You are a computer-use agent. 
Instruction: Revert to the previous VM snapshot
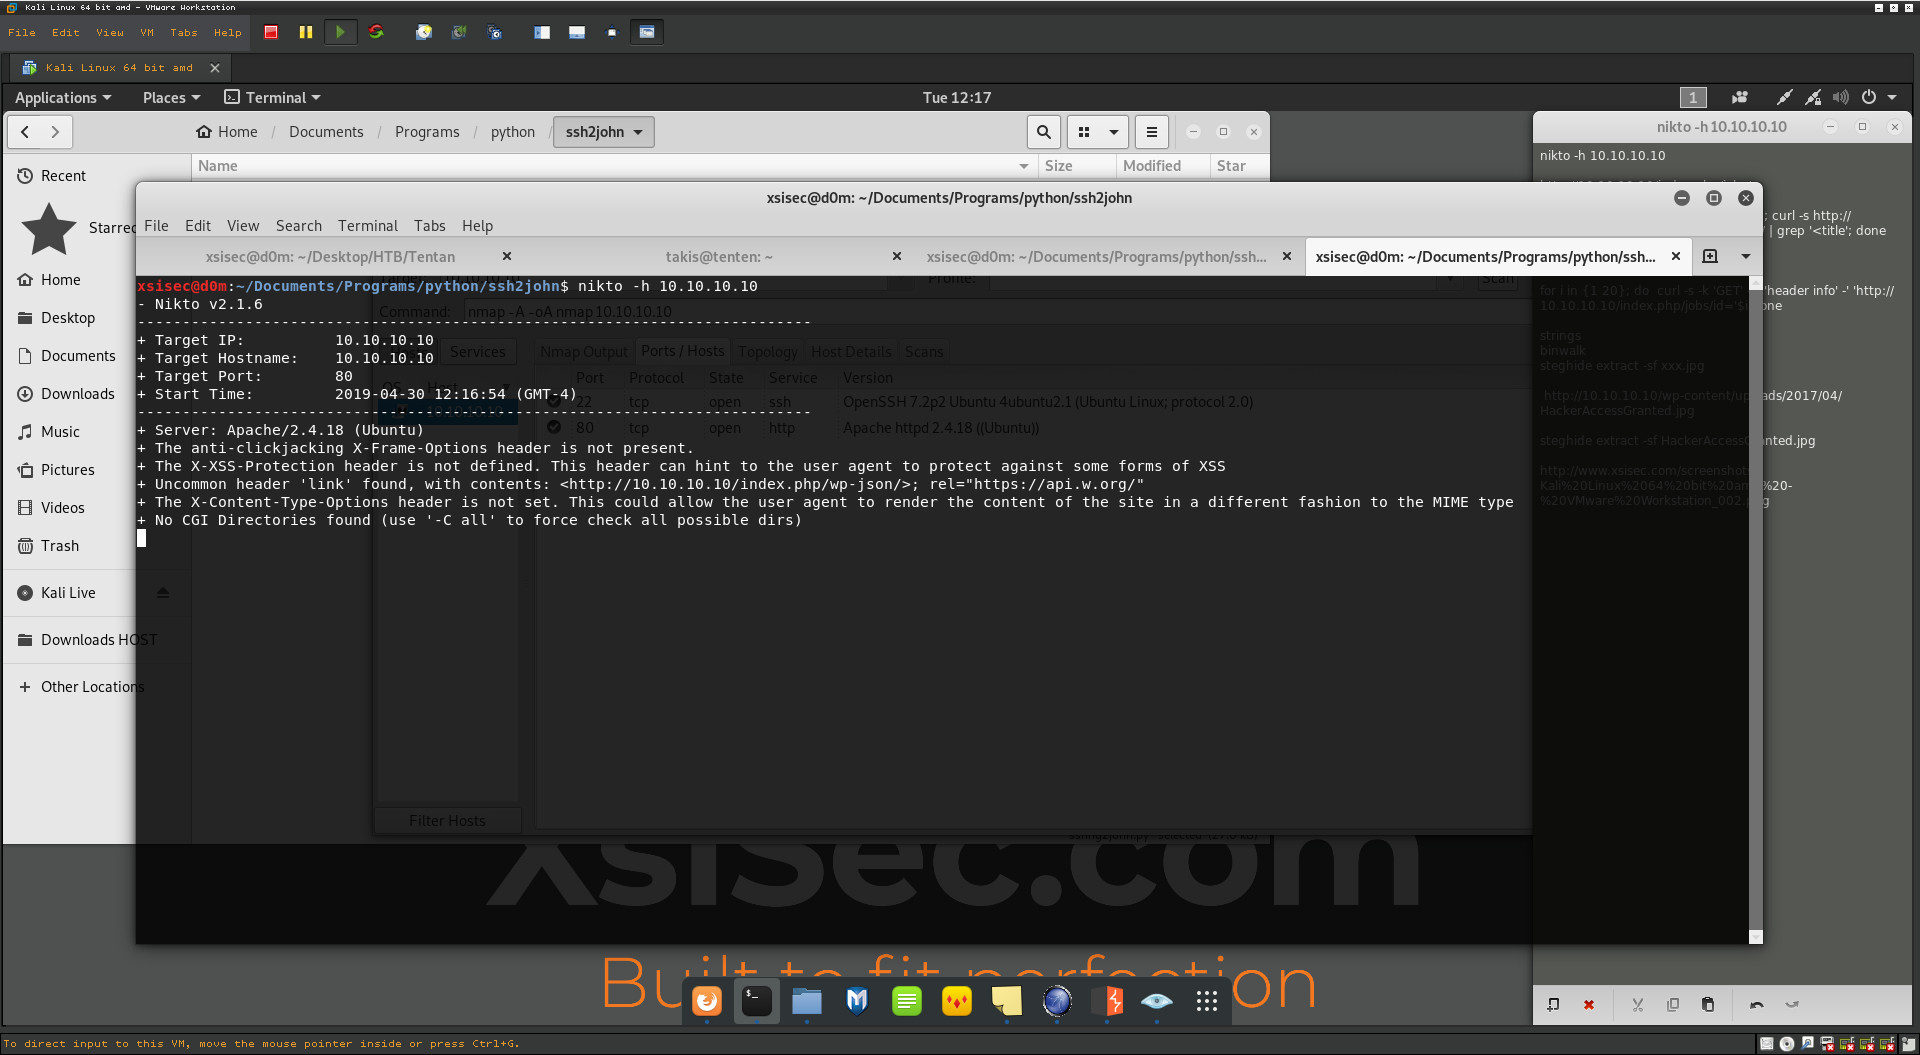(x=459, y=32)
